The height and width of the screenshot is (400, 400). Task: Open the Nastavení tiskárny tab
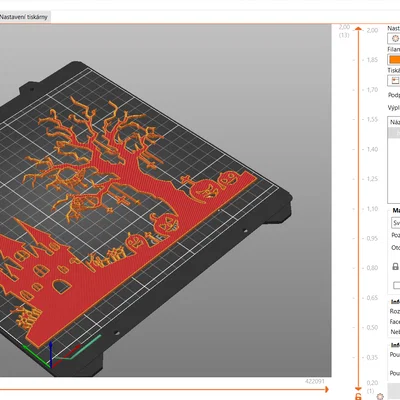click(24, 17)
